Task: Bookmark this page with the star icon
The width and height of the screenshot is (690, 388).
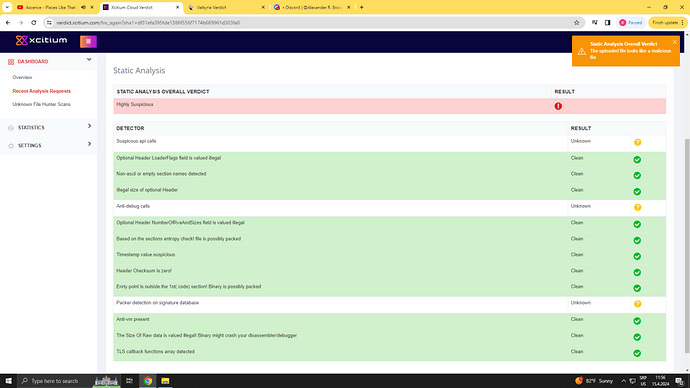Action: (x=576, y=23)
